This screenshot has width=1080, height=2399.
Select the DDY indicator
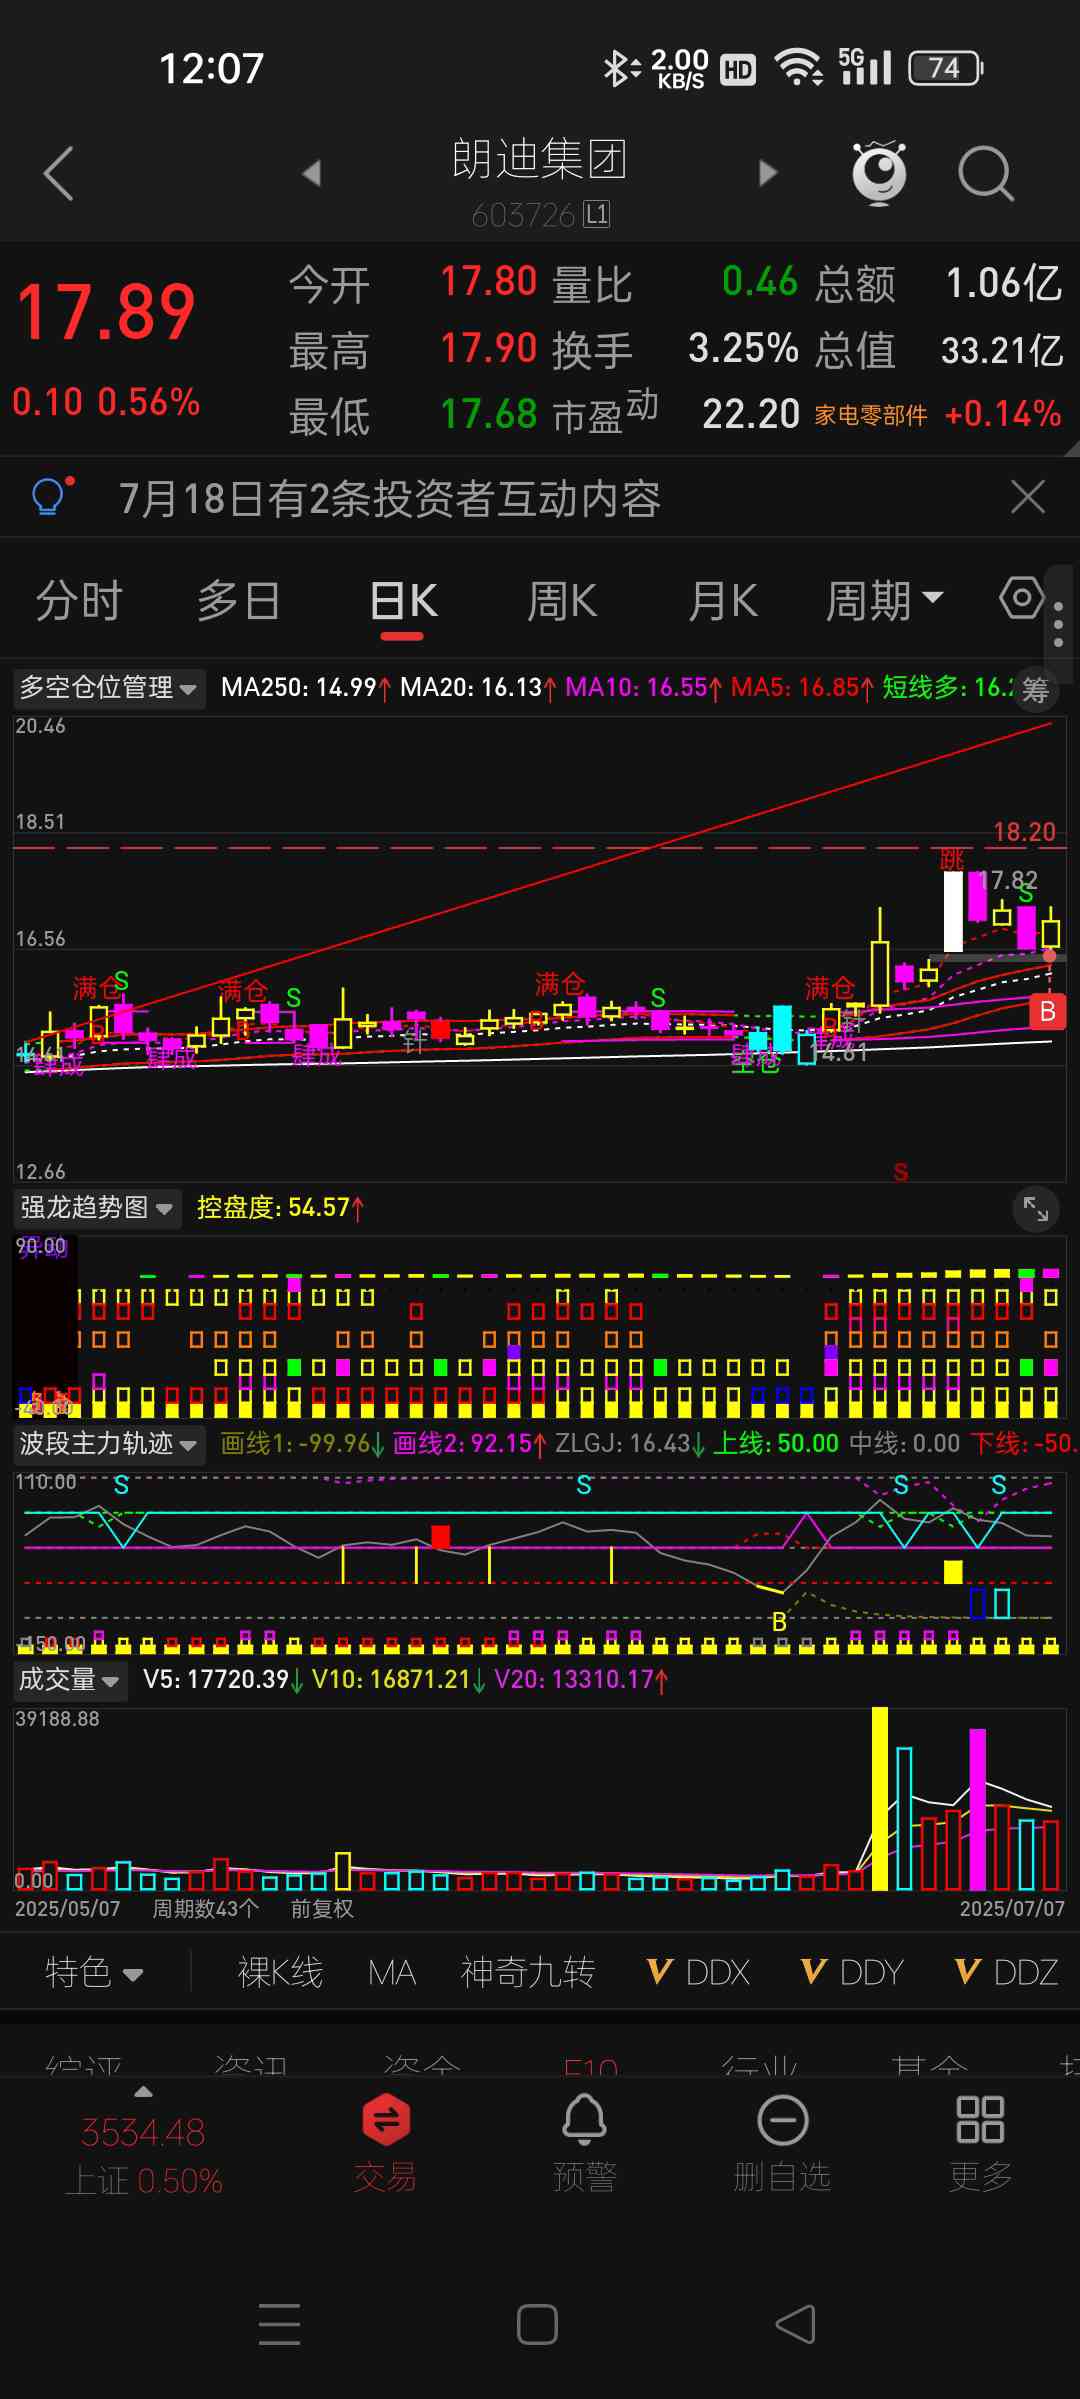852,1972
